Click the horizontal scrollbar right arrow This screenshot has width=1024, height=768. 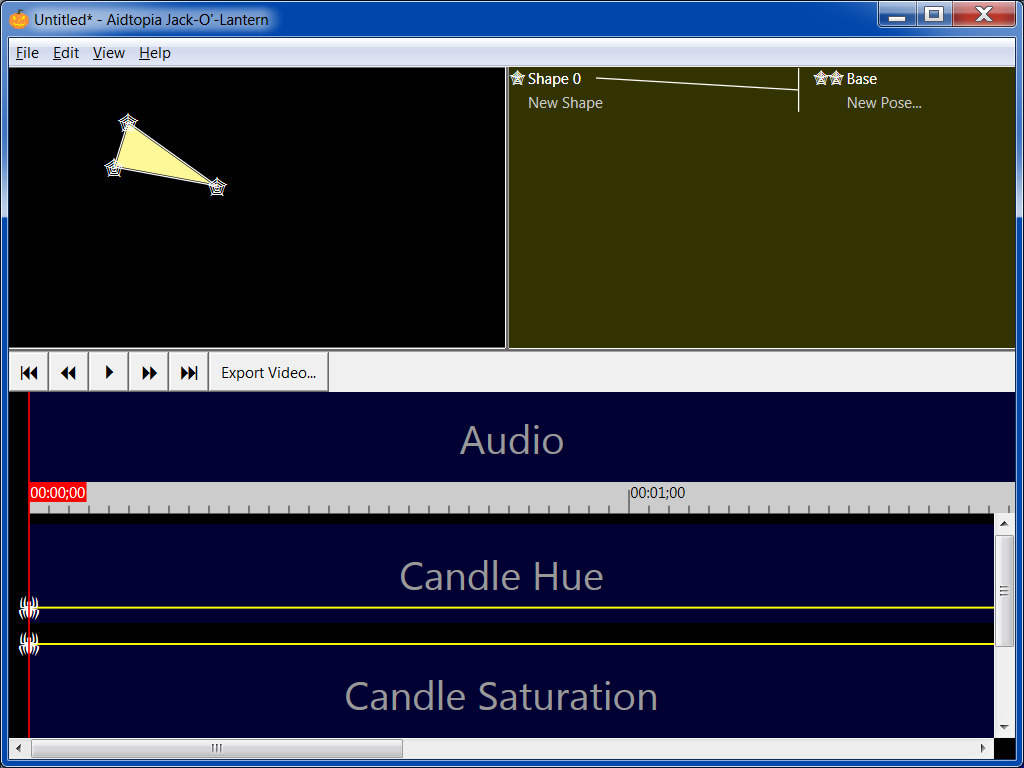(x=984, y=748)
